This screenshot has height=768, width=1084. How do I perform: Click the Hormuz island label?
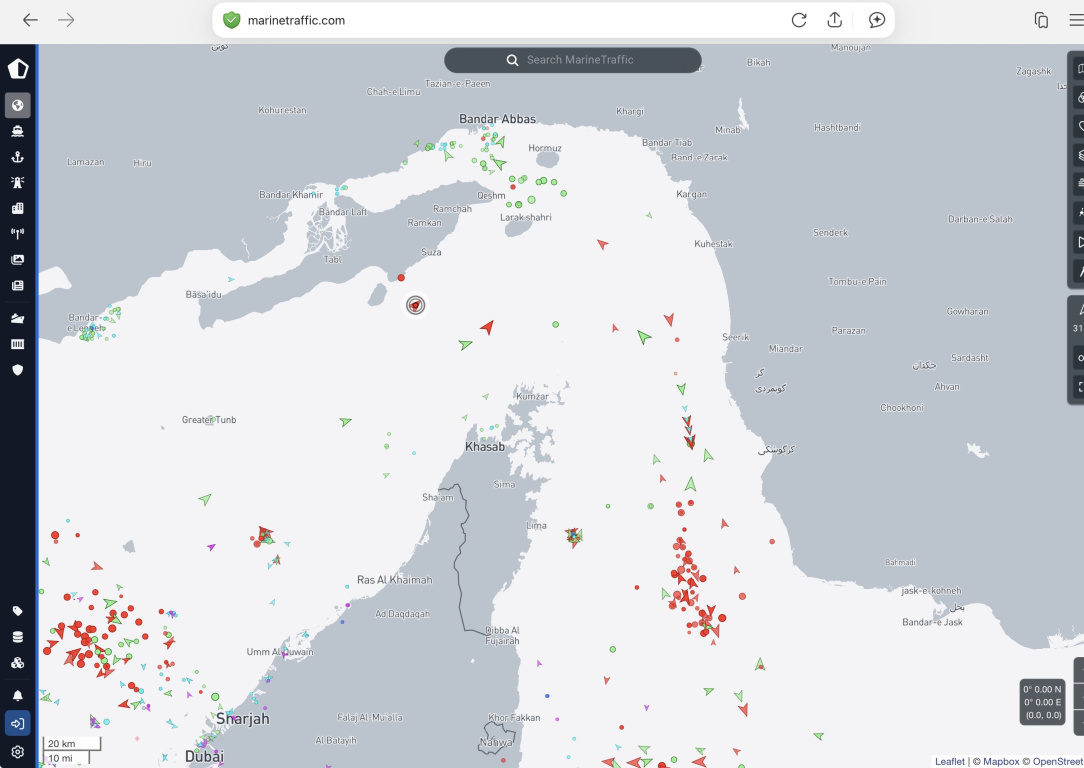coord(545,148)
